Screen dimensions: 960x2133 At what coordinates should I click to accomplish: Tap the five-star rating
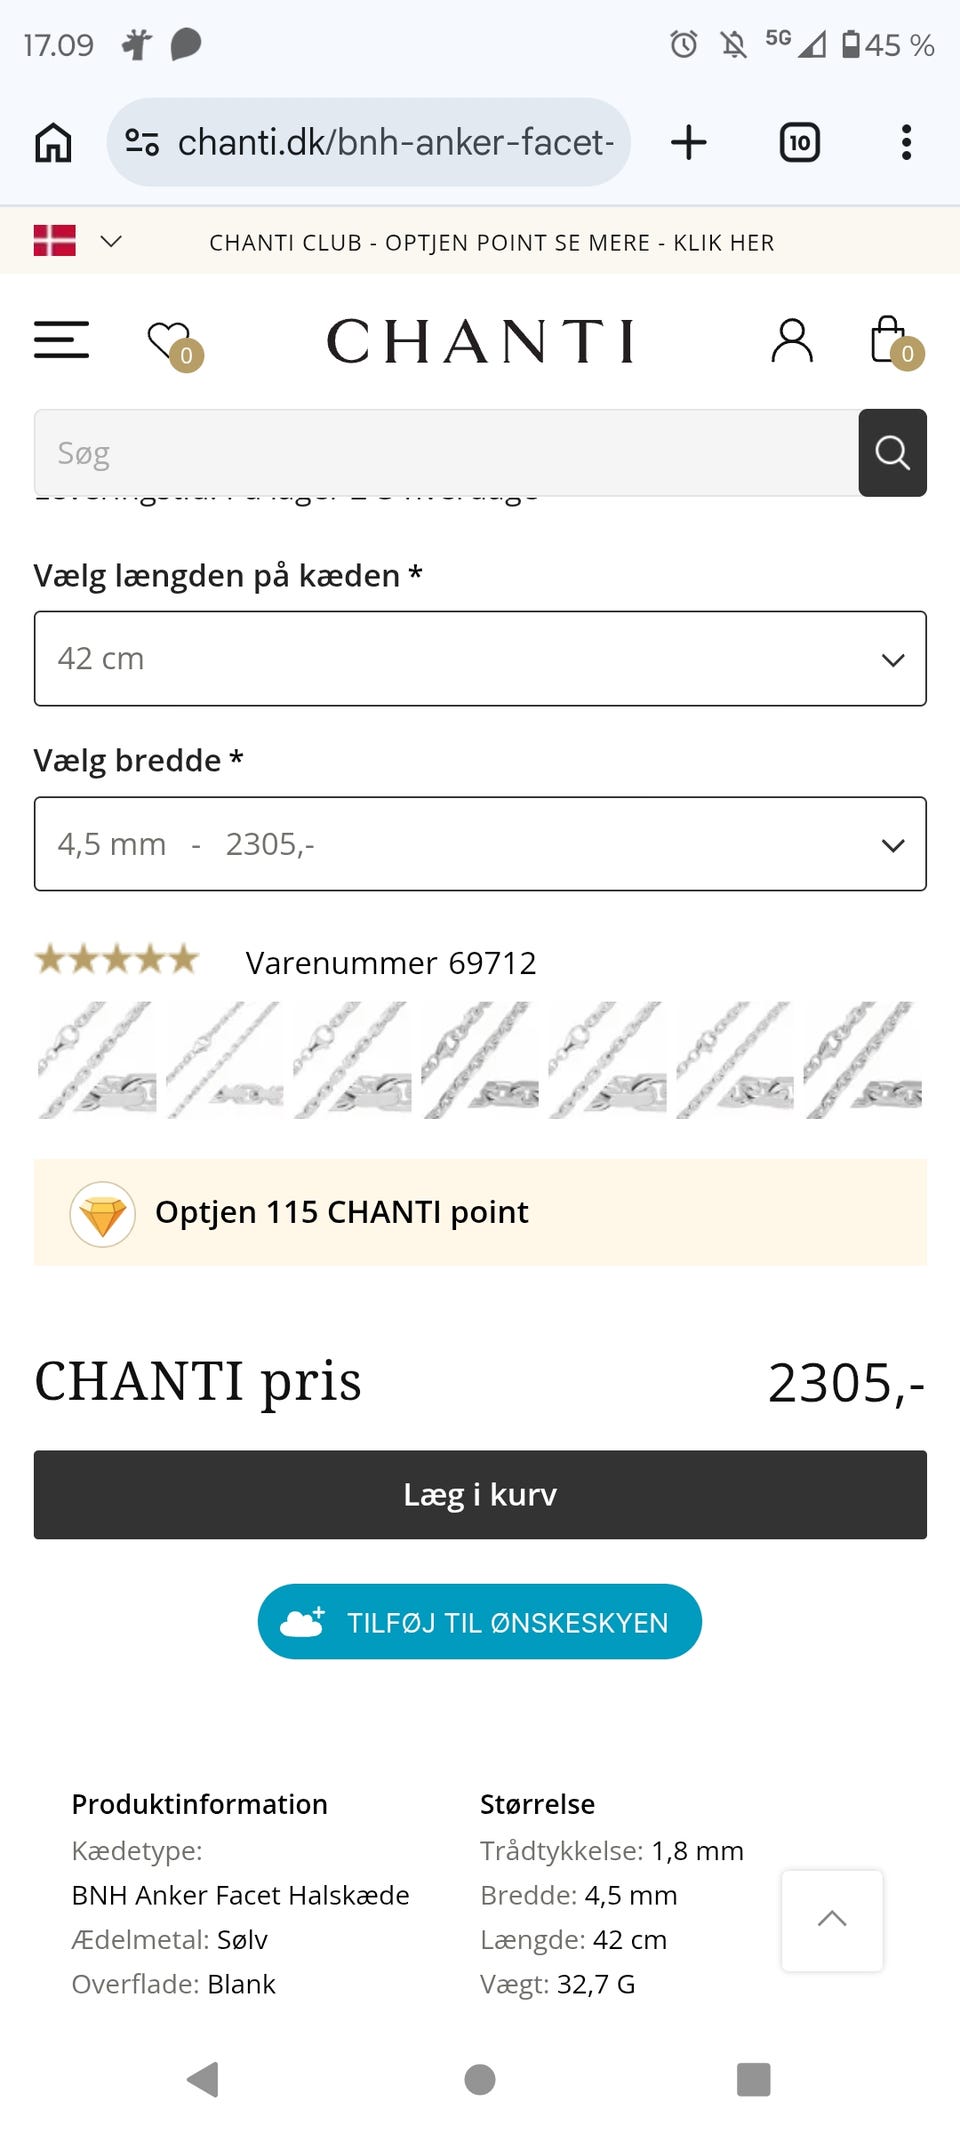[117, 960]
